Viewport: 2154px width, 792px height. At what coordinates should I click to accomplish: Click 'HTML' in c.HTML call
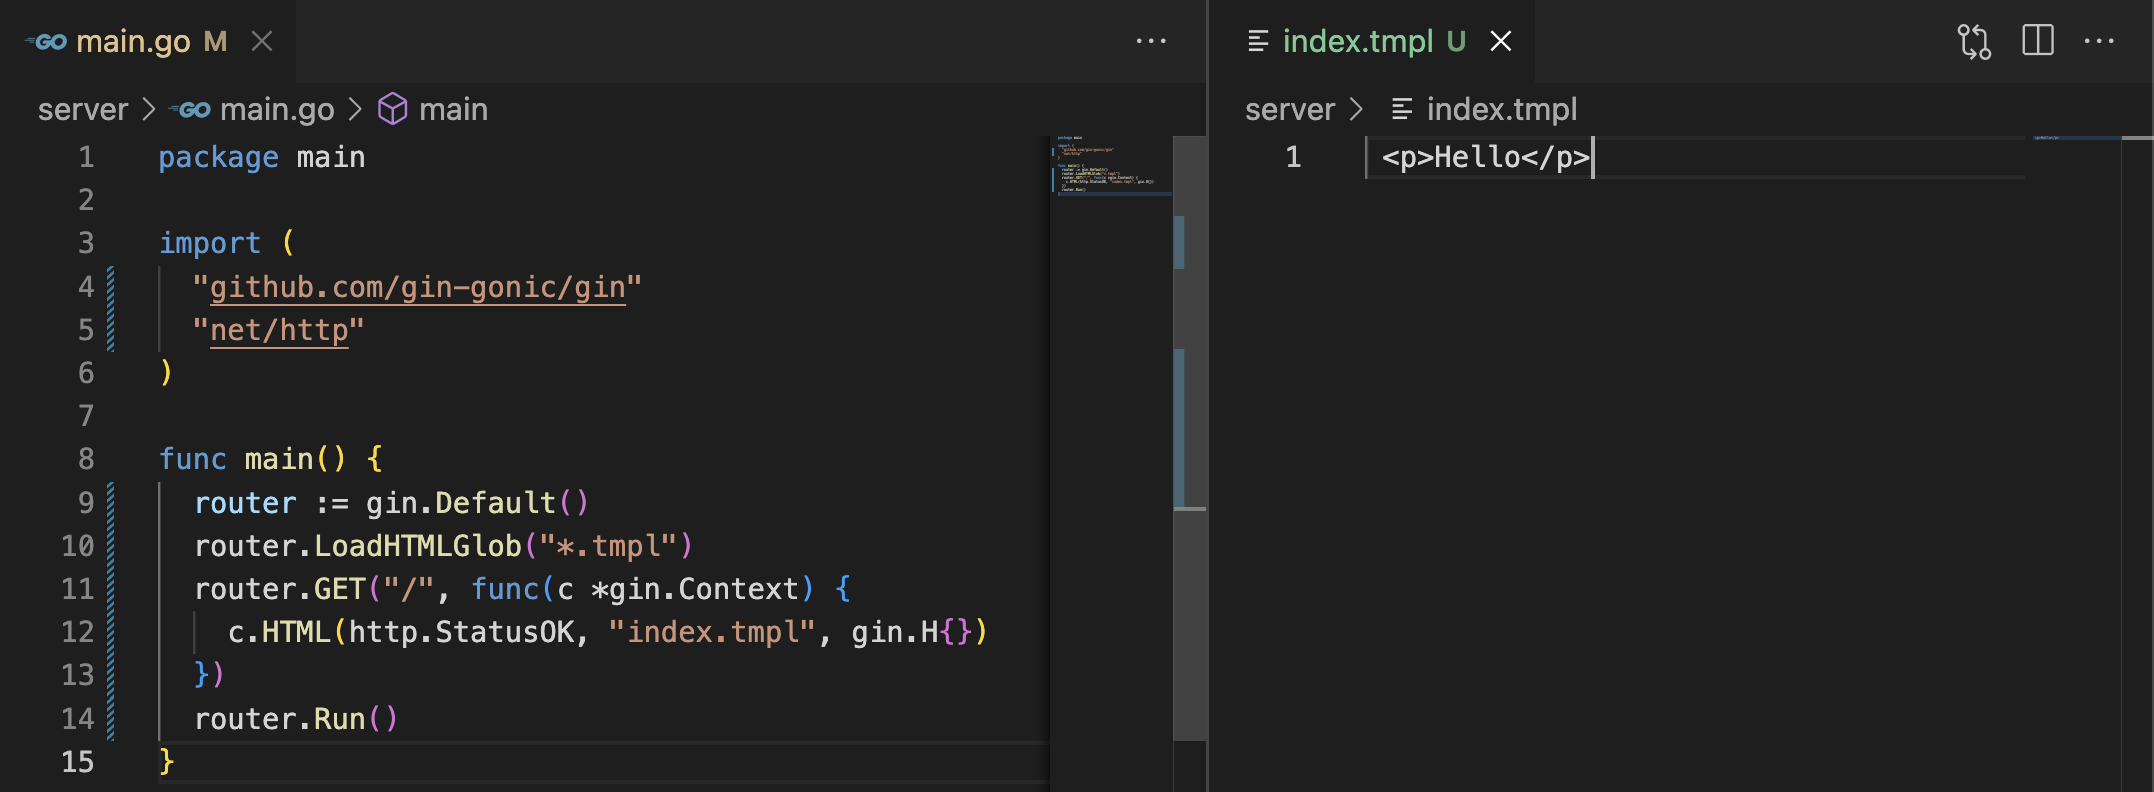tap(296, 632)
